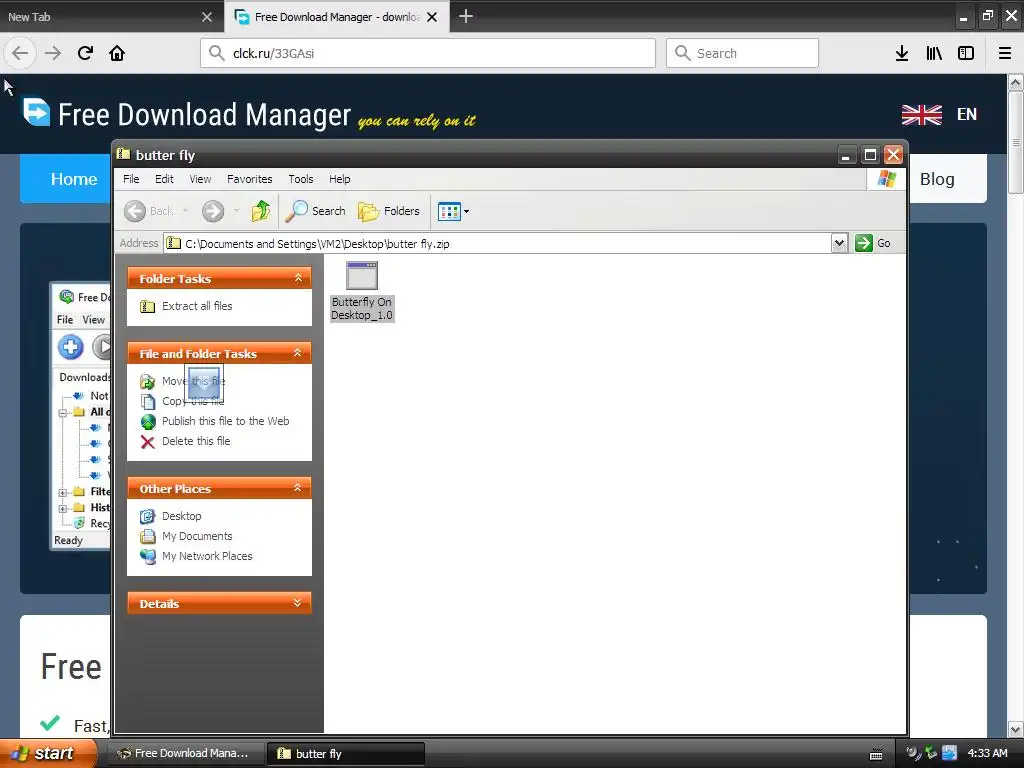Switch to Free Download Manager taskbar item

[185, 754]
